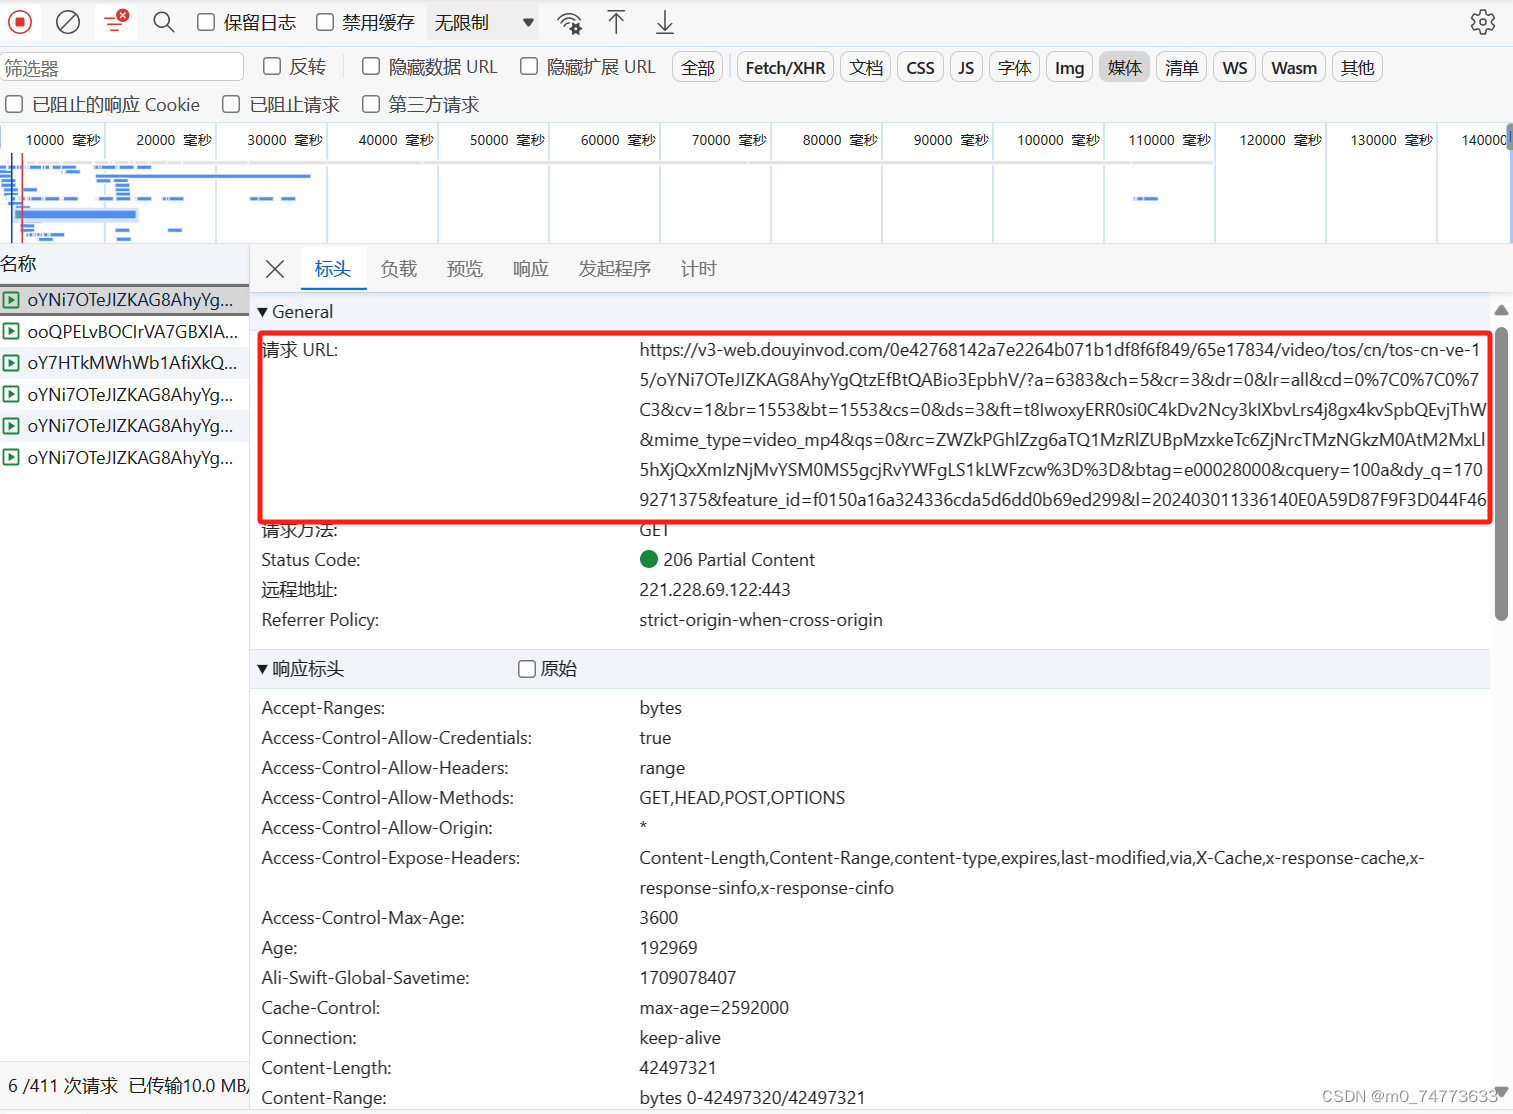Click strict-origin-when-cross-origin value
Viewport: 1513px width, 1114px height.
pos(761,620)
